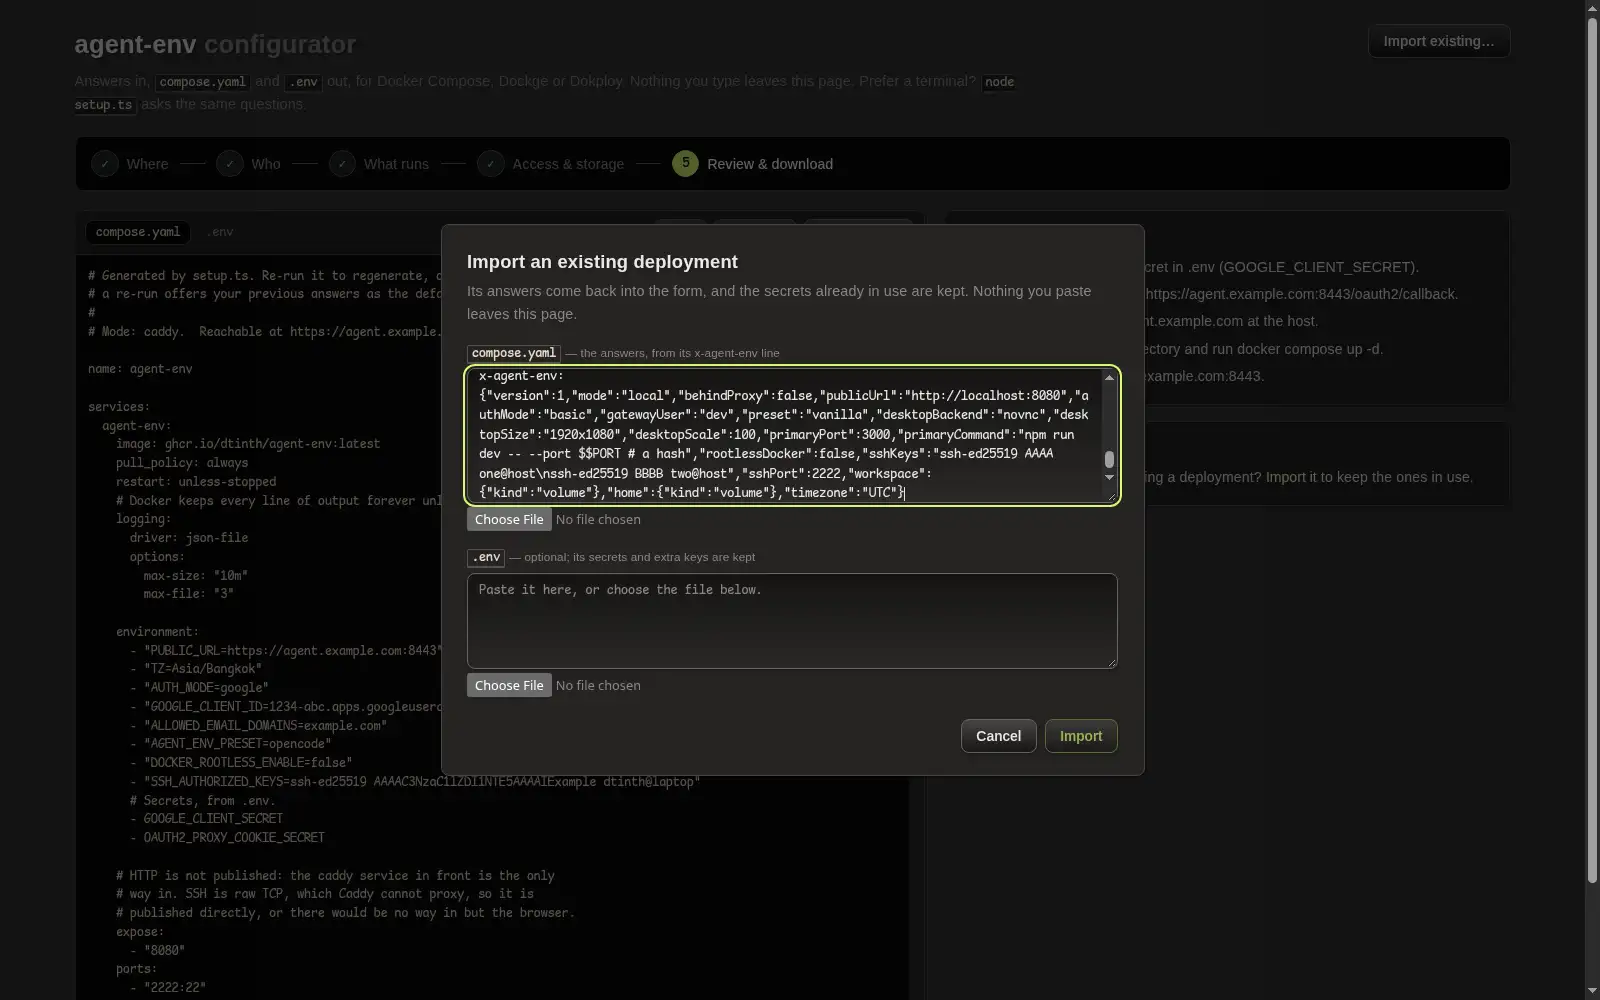The width and height of the screenshot is (1600, 1000).
Task: Open the Import existing… button
Action: 1439,41
